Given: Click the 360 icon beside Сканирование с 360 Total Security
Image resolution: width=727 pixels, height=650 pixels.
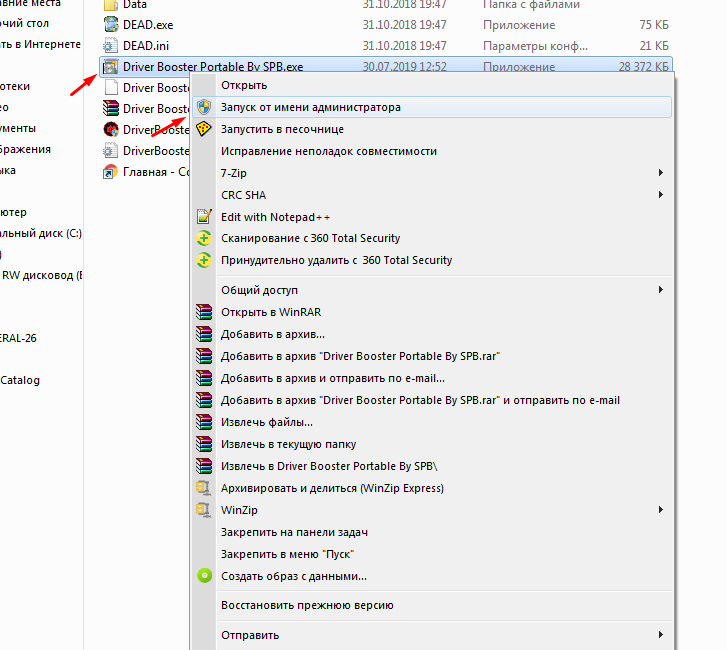Looking at the screenshot, I should point(204,238).
